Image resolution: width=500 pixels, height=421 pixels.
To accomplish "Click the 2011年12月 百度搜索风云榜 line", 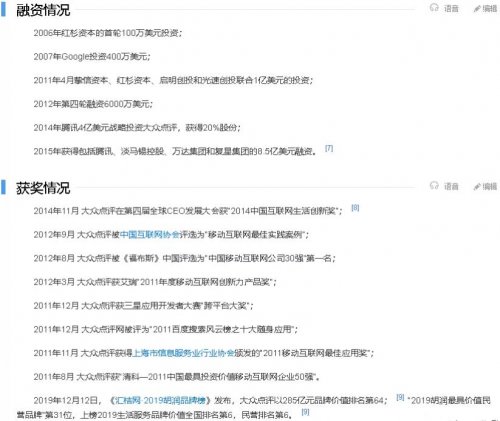I will pos(166,329).
